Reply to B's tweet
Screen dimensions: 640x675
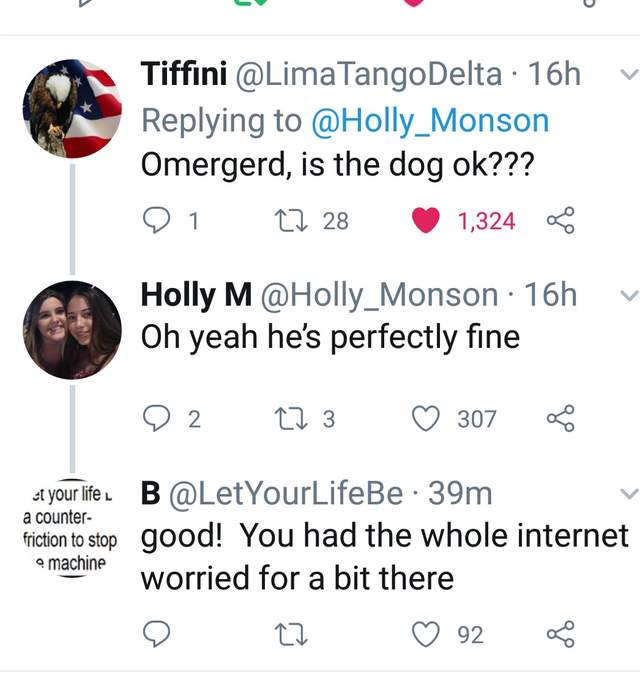point(158,634)
